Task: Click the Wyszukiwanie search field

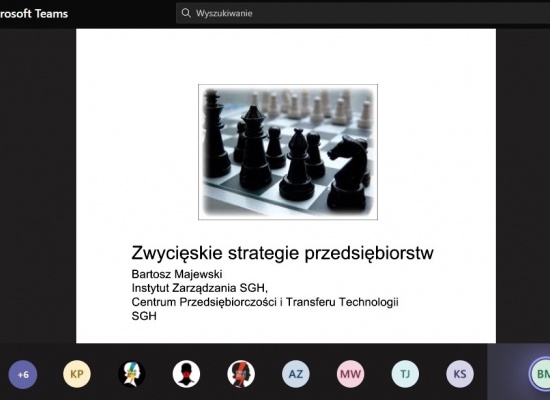Action: [363, 13]
